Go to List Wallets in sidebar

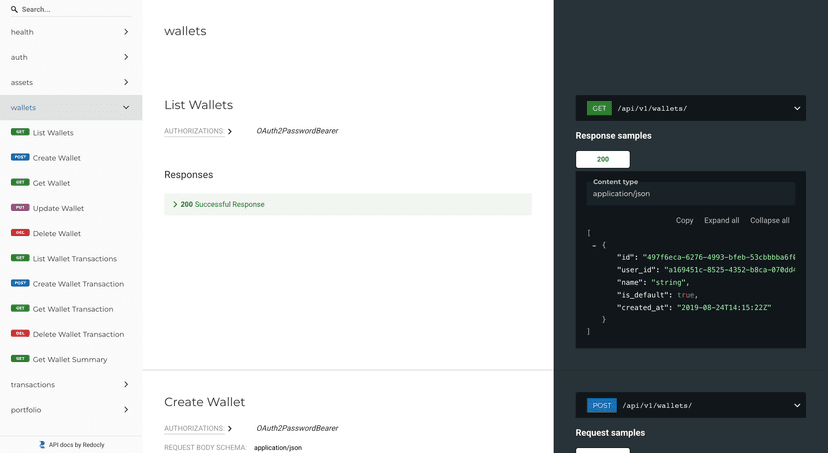coord(53,133)
